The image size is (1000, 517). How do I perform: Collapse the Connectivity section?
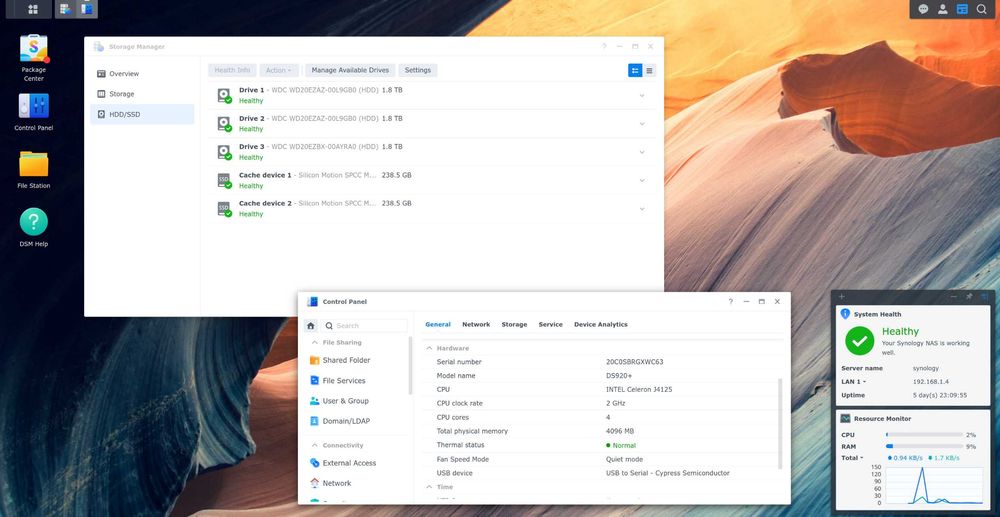314,445
